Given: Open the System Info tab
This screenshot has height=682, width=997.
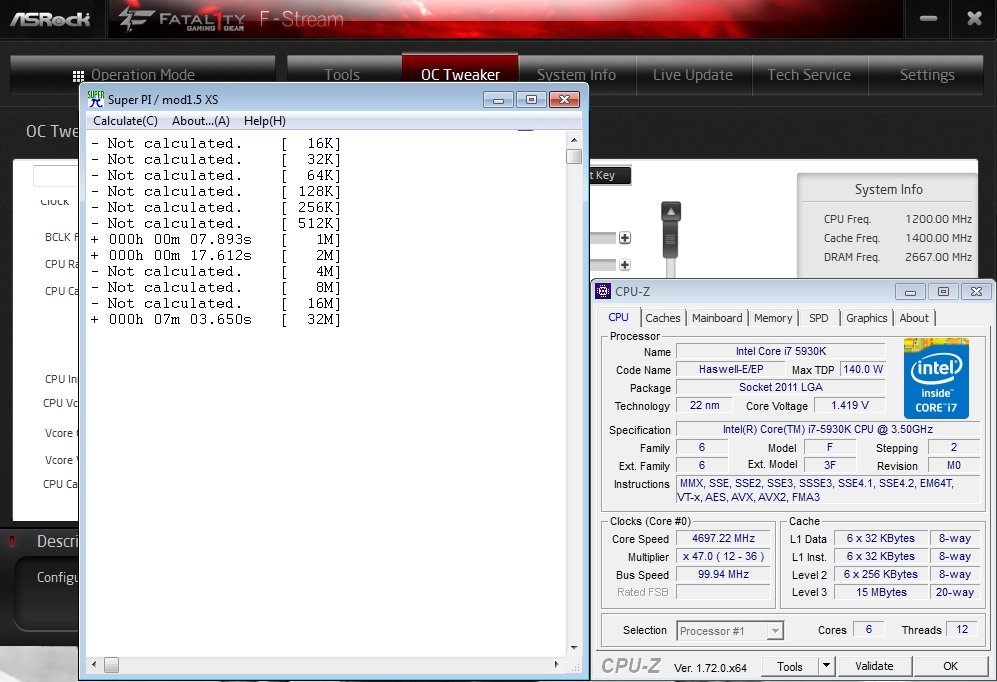Looking at the screenshot, I should click(577, 75).
